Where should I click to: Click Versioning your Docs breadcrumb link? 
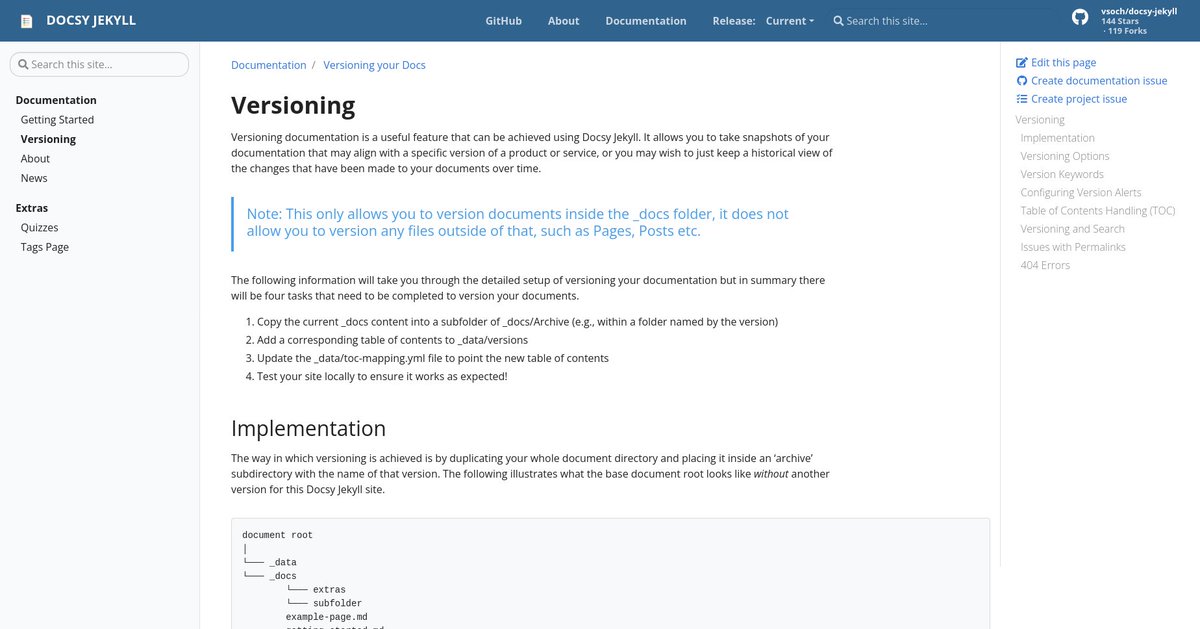point(374,65)
